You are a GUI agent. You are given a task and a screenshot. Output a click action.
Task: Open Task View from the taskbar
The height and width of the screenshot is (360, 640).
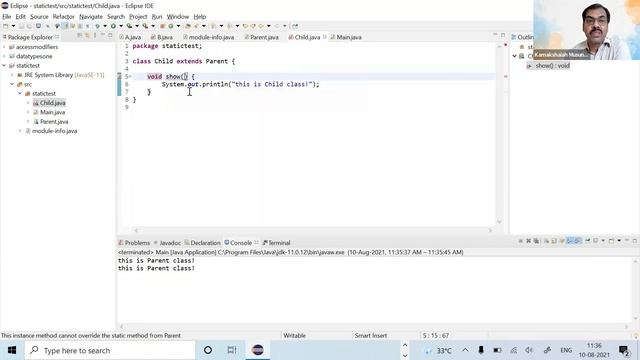click(232, 350)
